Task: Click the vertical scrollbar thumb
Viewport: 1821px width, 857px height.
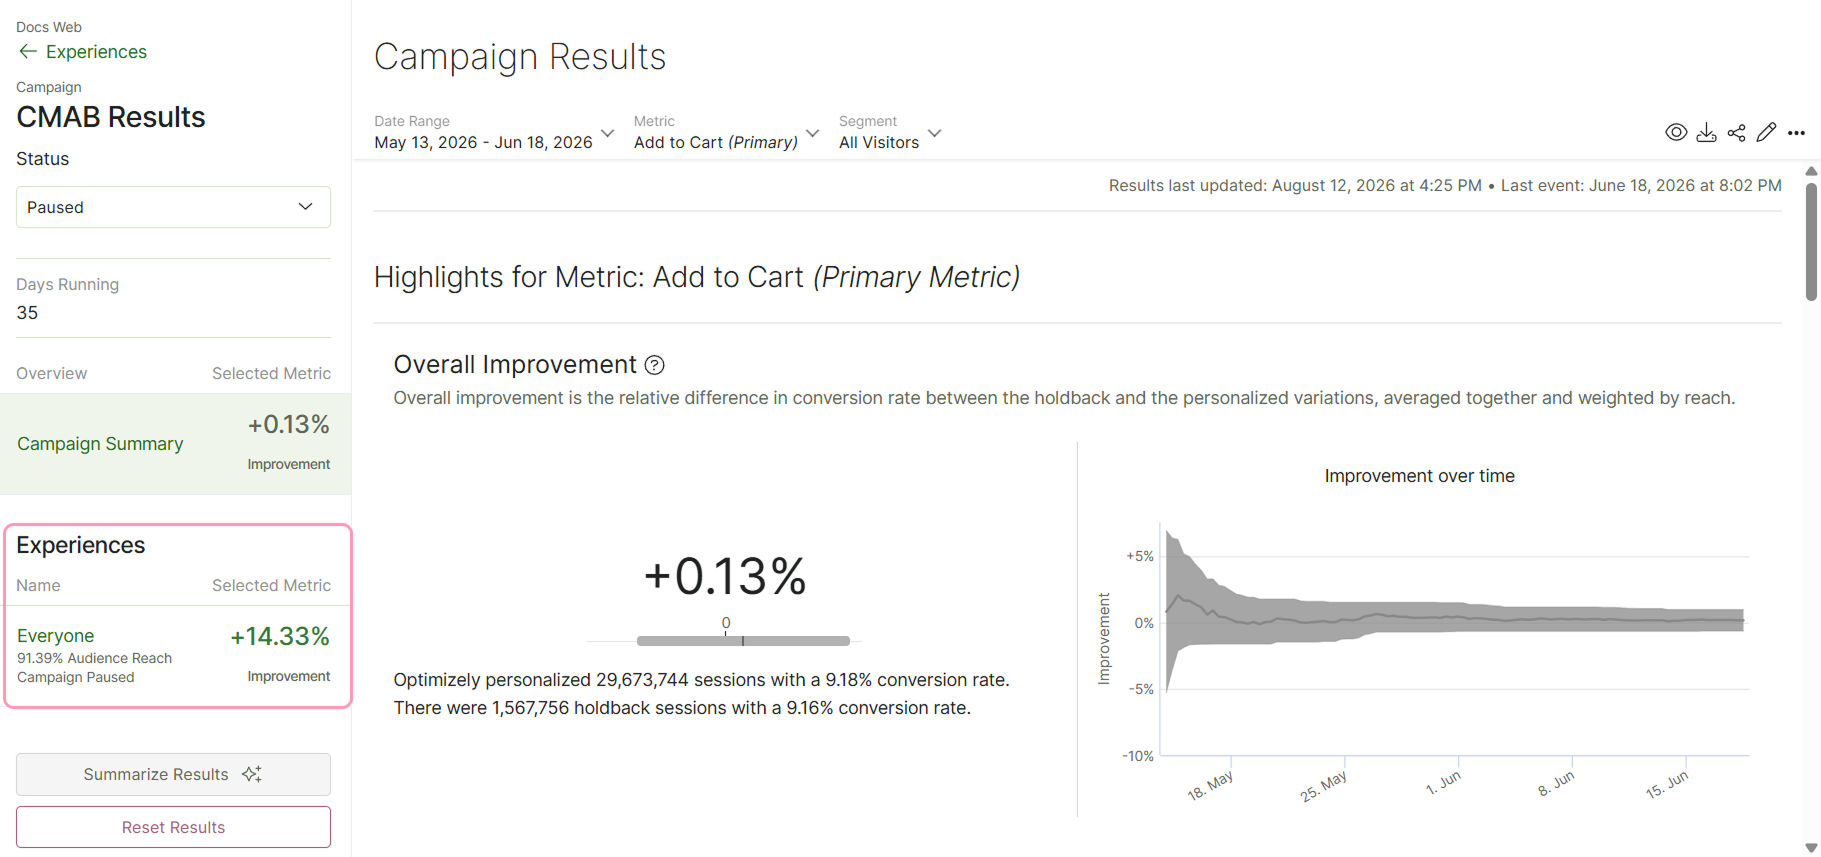Action: click(1811, 241)
